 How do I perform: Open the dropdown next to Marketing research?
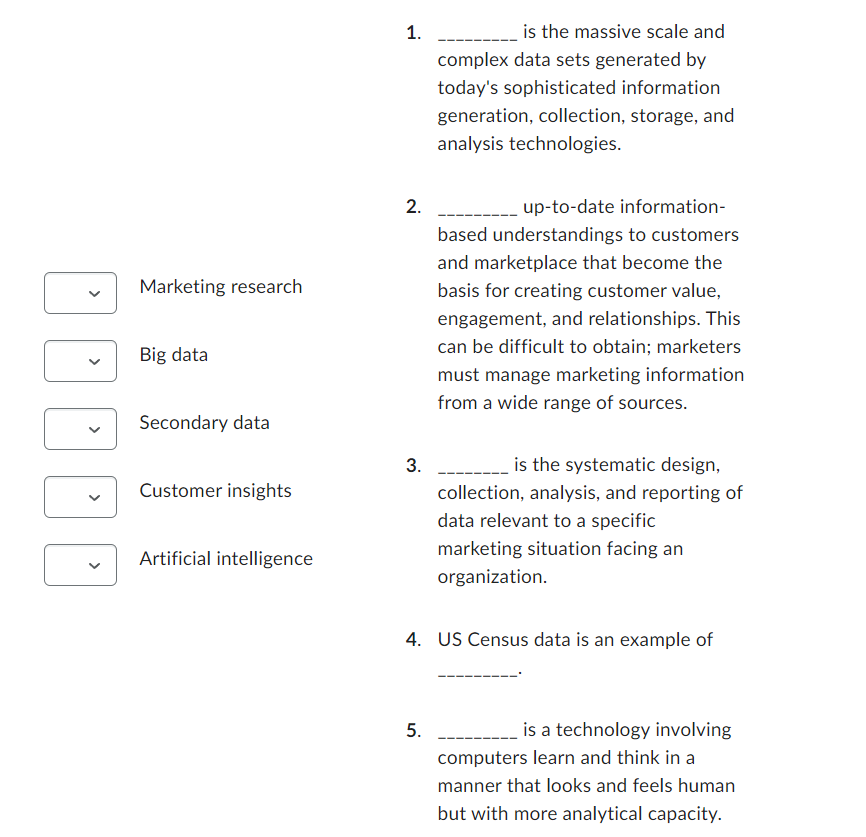[80, 293]
